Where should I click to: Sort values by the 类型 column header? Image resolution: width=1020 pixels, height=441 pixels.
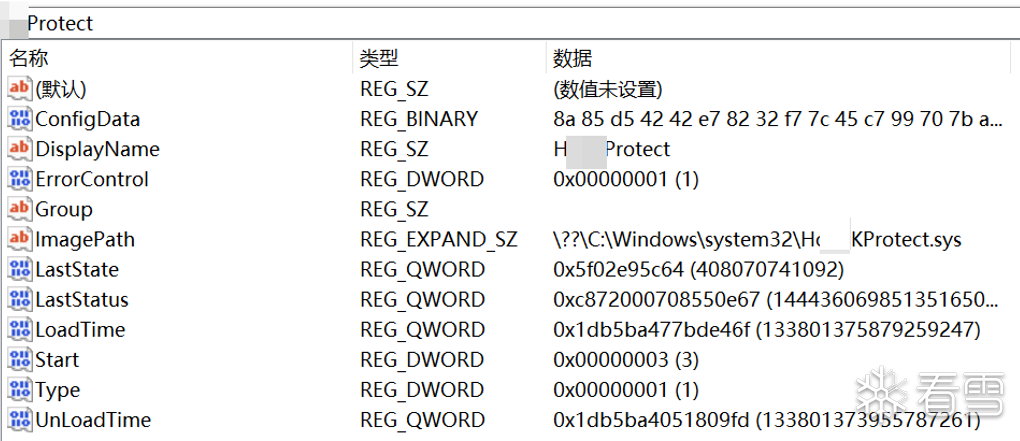point(379,58)
